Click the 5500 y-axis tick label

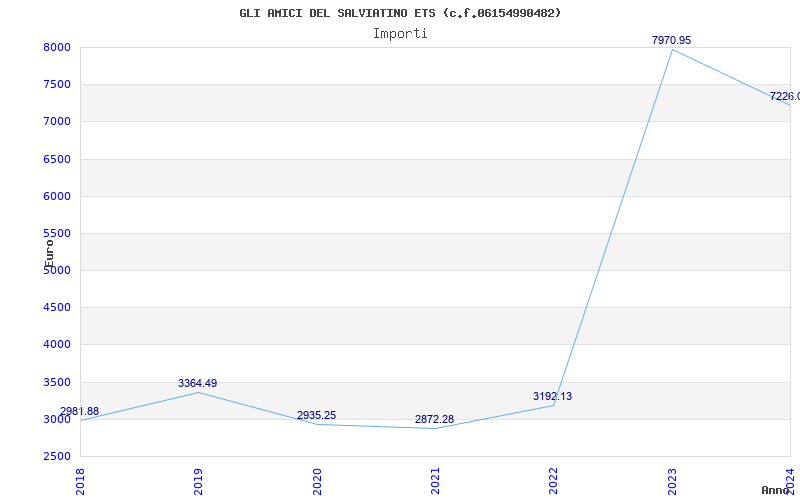point(55,233)
